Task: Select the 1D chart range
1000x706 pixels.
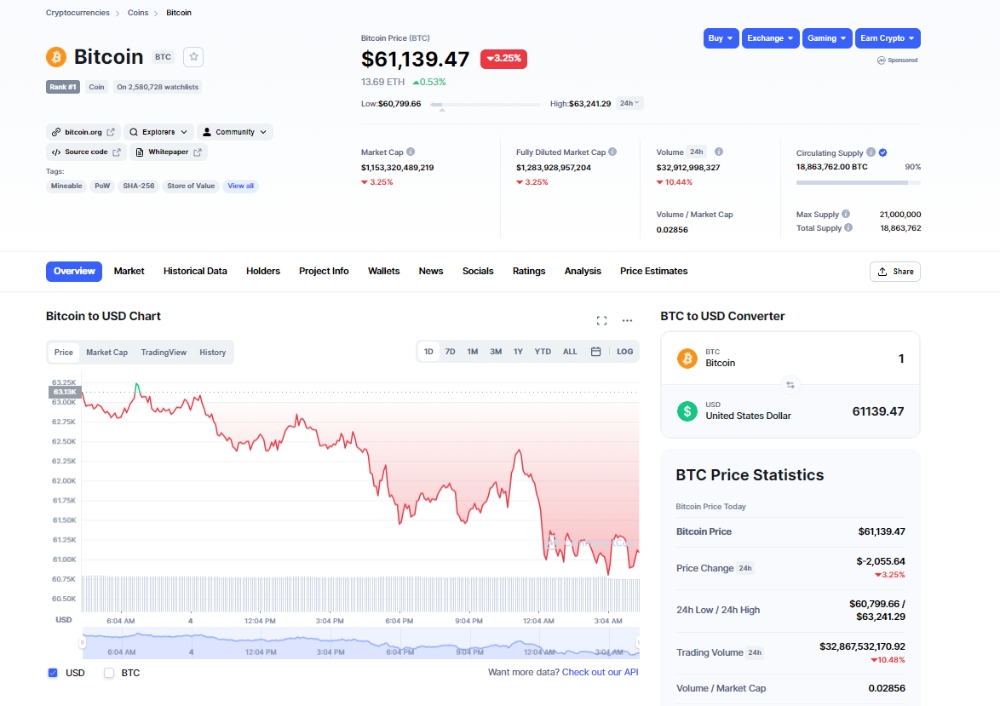Action: coord(429,351)
